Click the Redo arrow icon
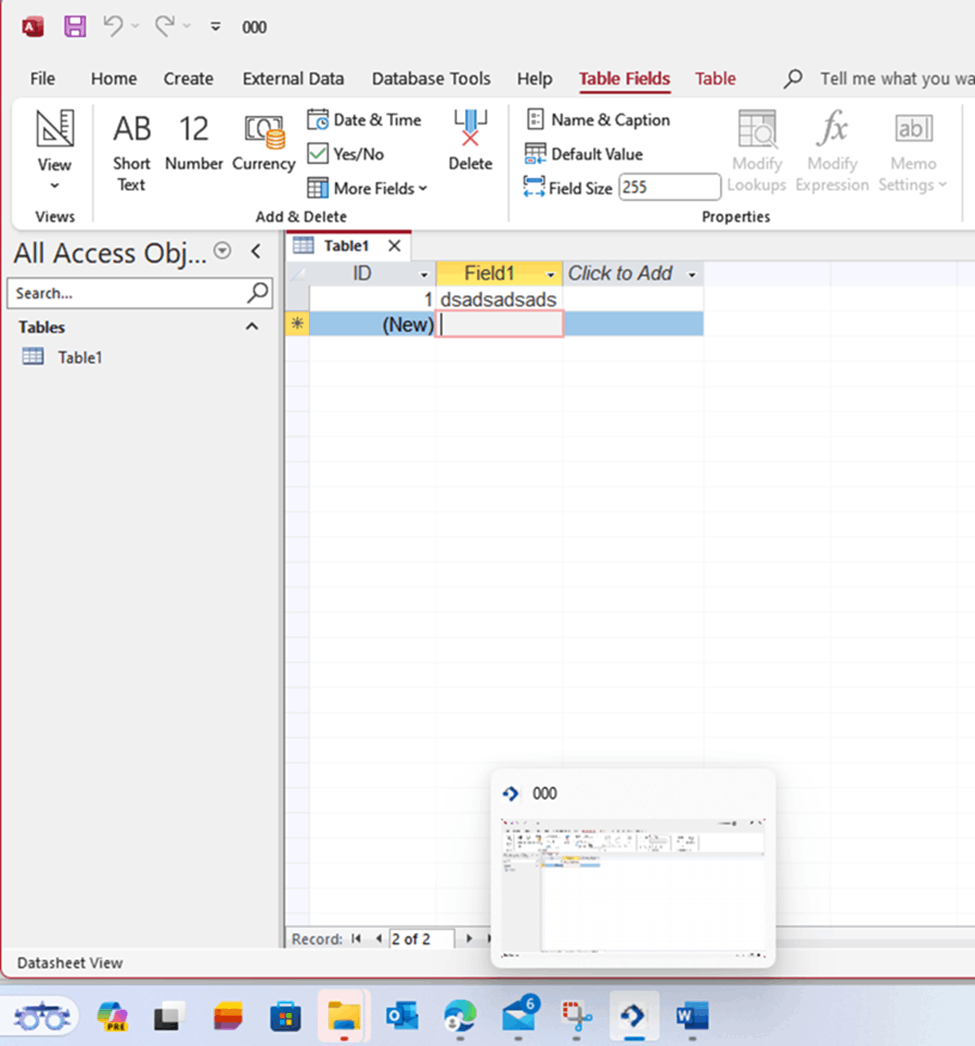Image resolution: width=975 pixels, height=1046 pixels. click(x=164, y=26)
